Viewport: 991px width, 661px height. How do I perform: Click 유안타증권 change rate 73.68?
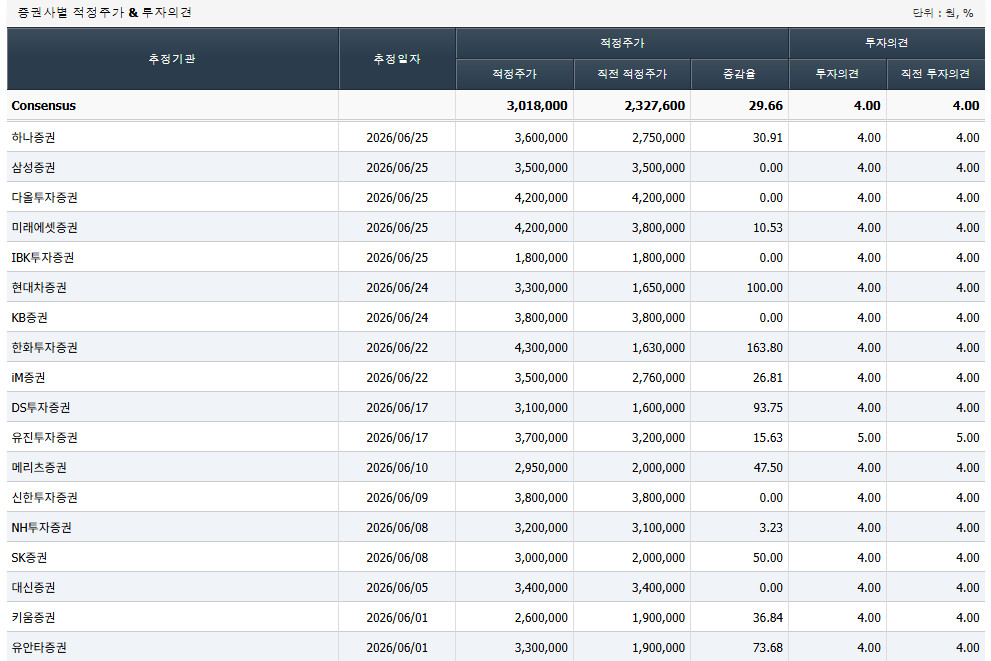[x=767, y=648]
